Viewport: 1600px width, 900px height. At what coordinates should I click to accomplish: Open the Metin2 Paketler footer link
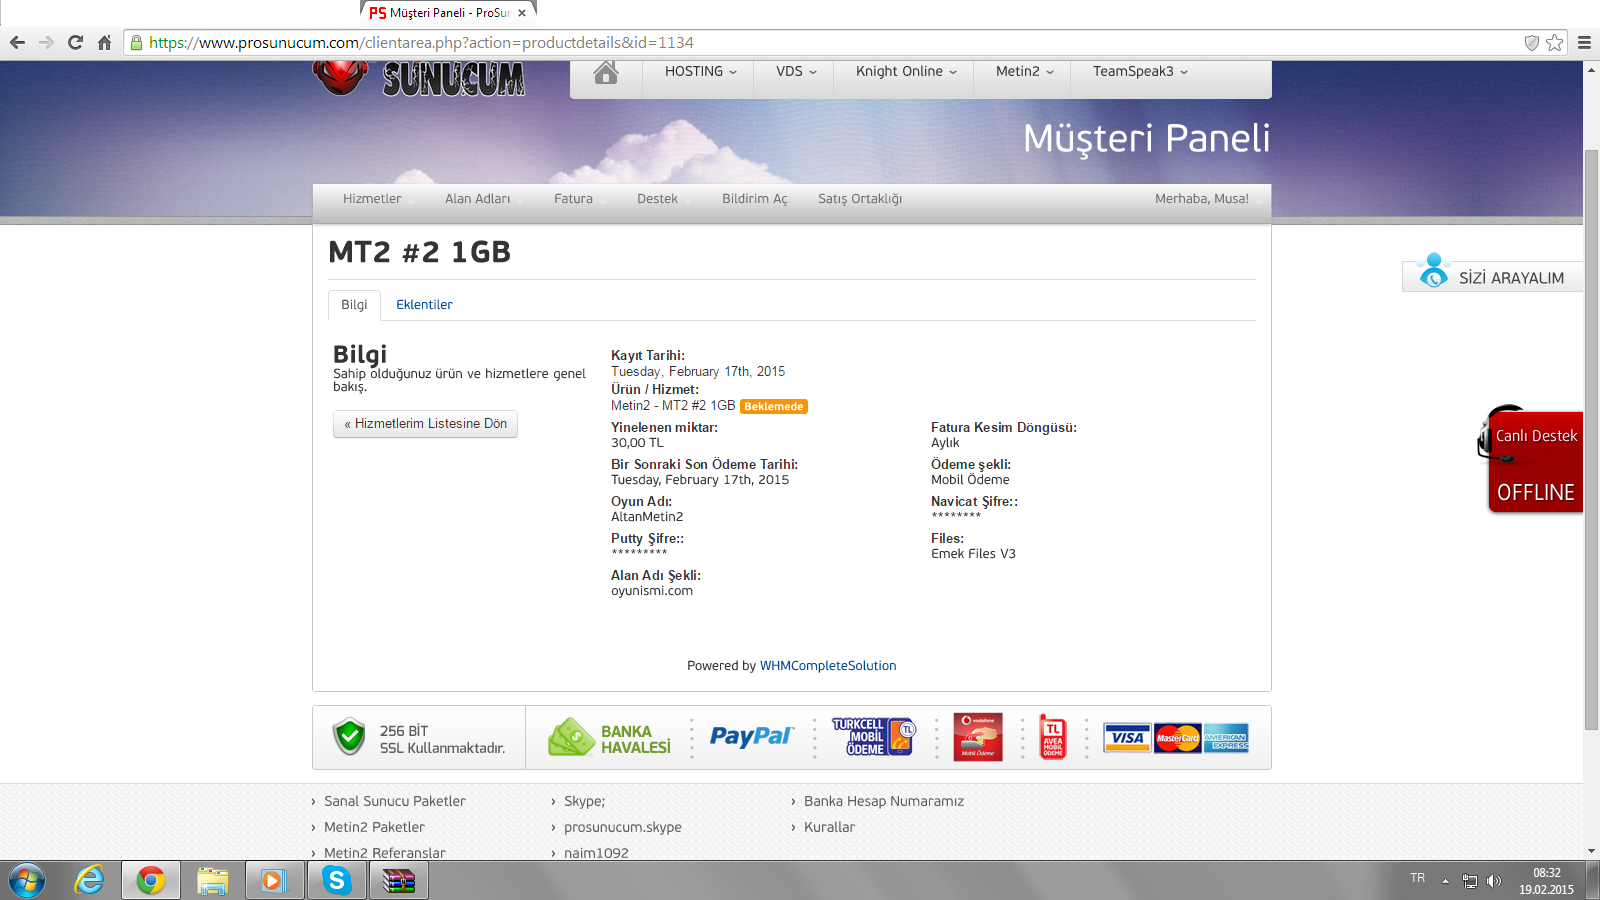click(x=374, y=827)
